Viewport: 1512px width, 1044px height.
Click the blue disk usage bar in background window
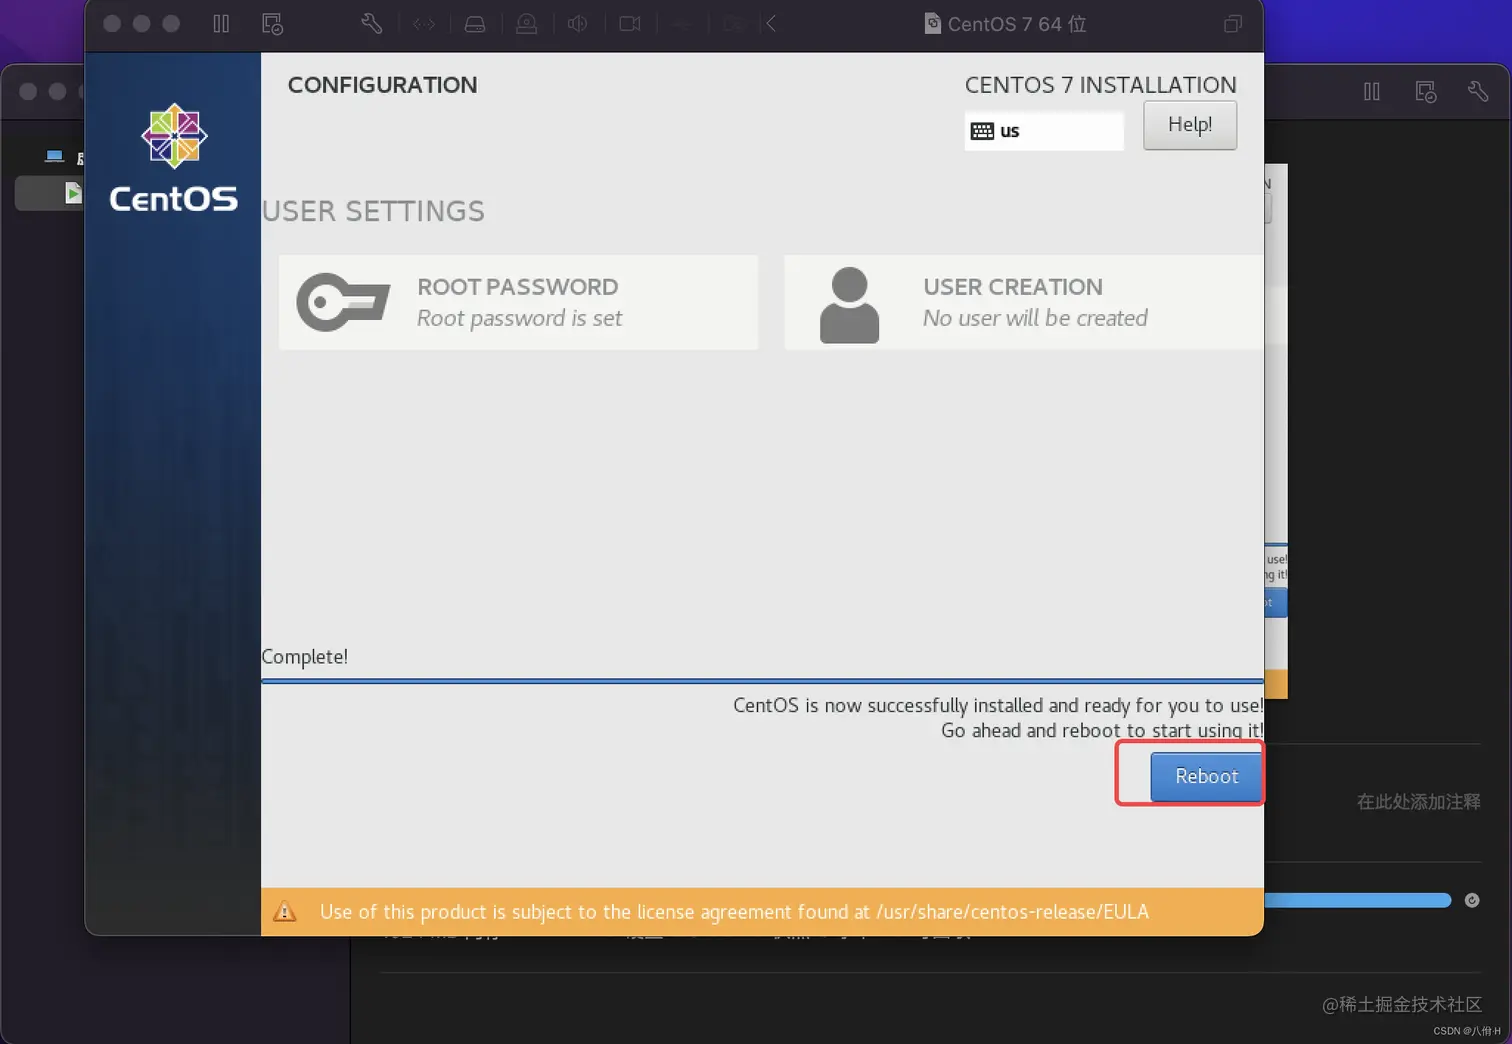tap(1357, 900)
